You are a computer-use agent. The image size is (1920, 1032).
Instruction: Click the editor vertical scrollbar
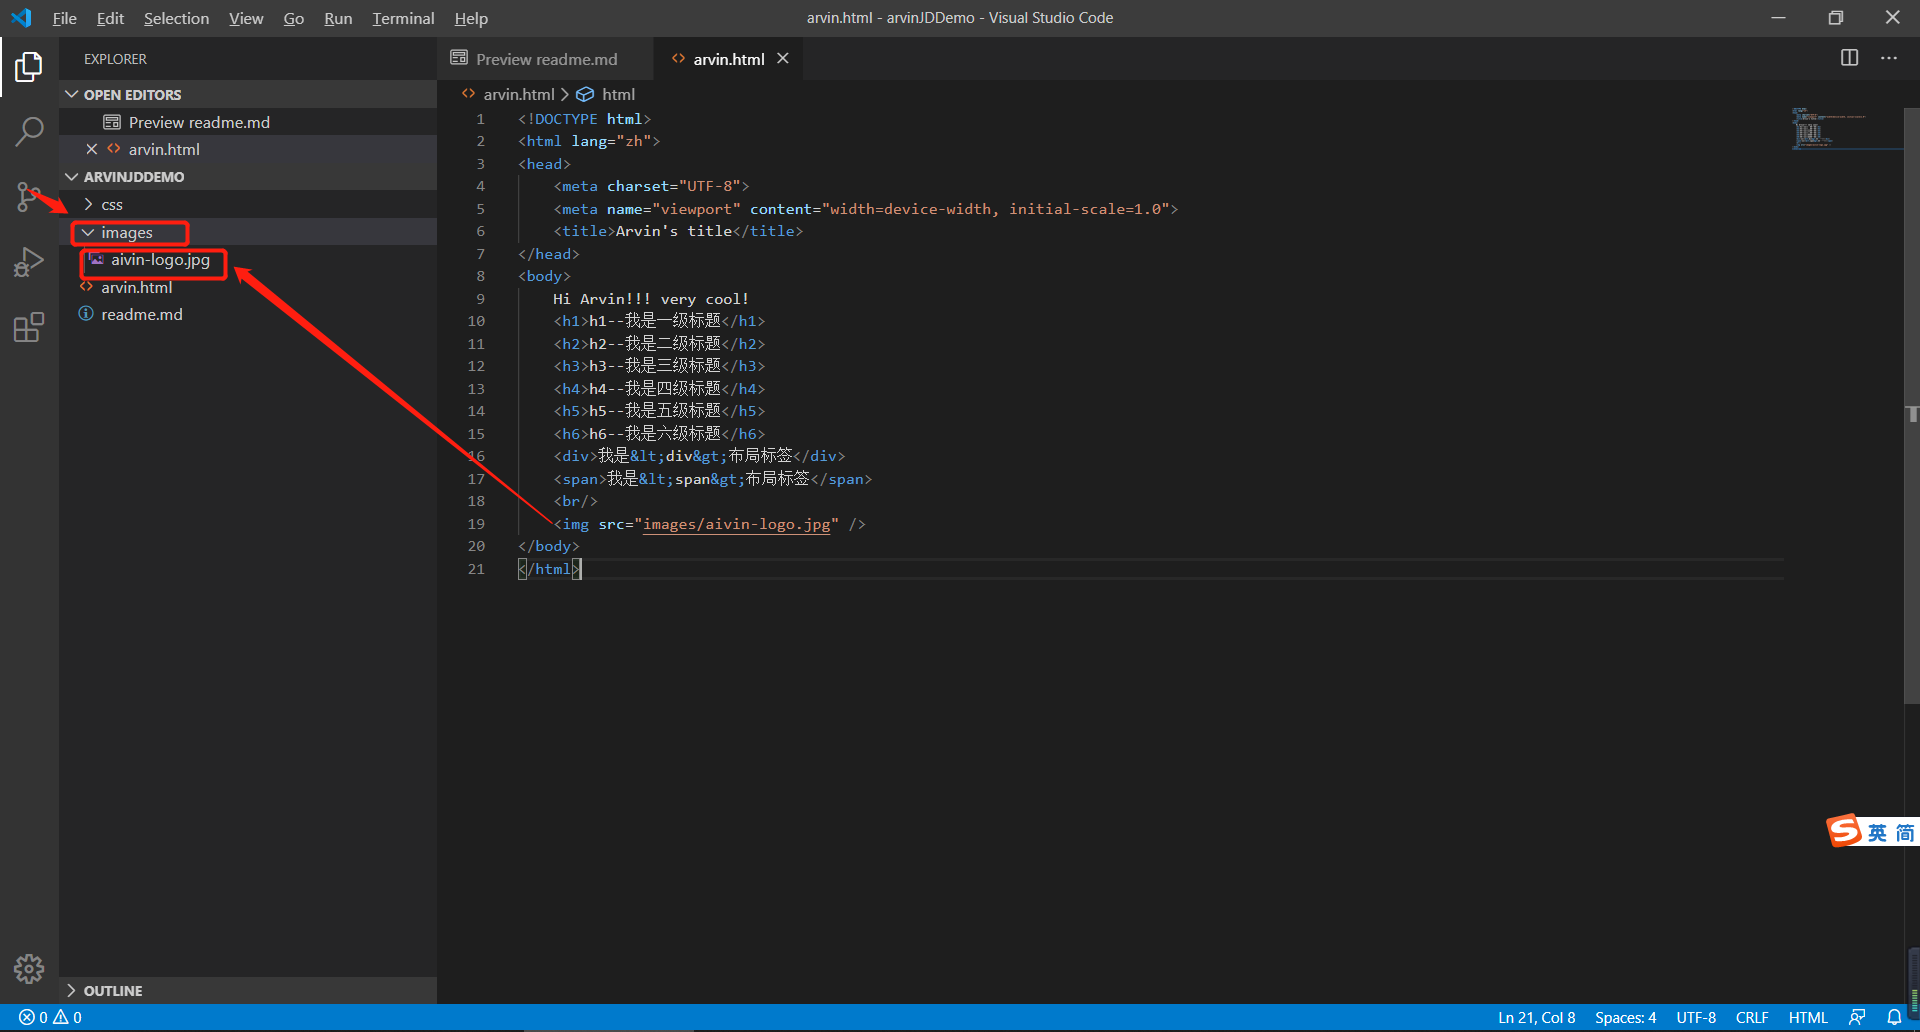point(1912,405)
